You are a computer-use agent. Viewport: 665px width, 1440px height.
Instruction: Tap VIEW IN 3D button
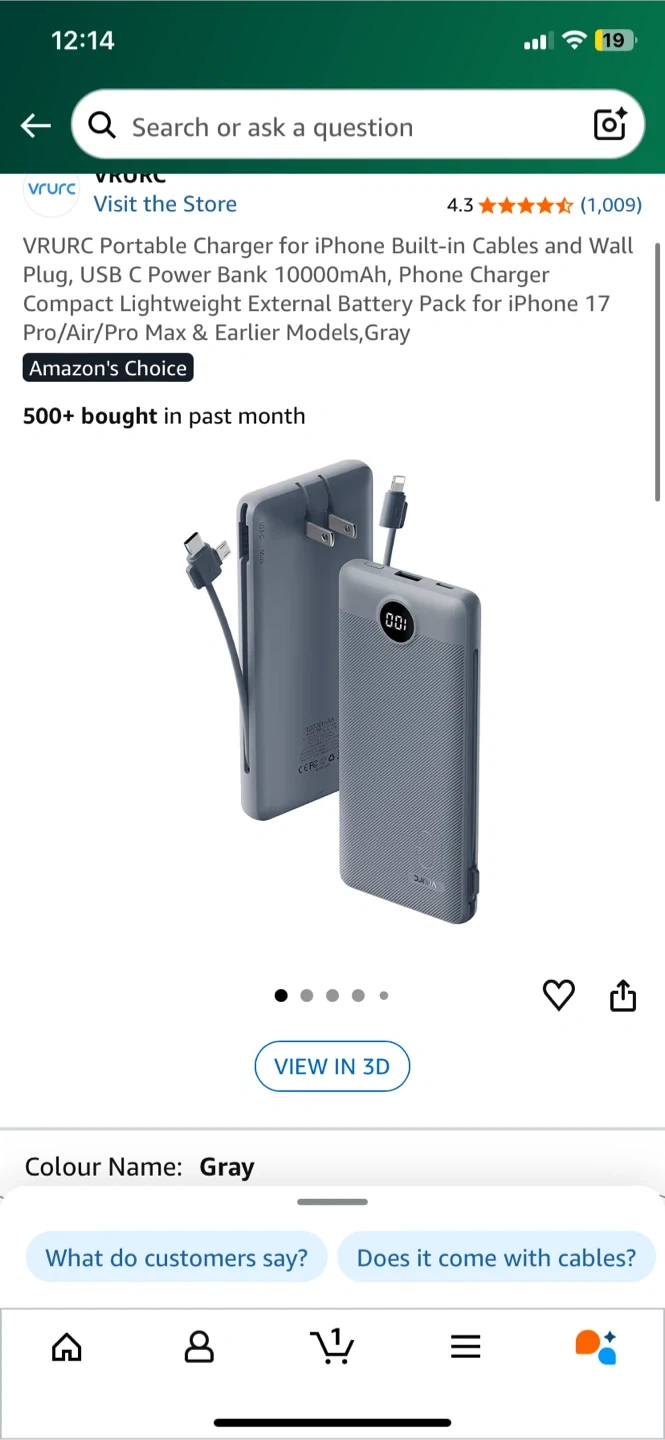pyautogui.click(x=332, y=1066)
